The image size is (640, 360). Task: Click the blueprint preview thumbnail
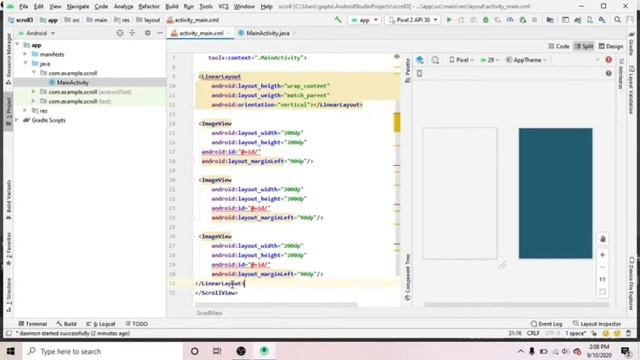556,193
